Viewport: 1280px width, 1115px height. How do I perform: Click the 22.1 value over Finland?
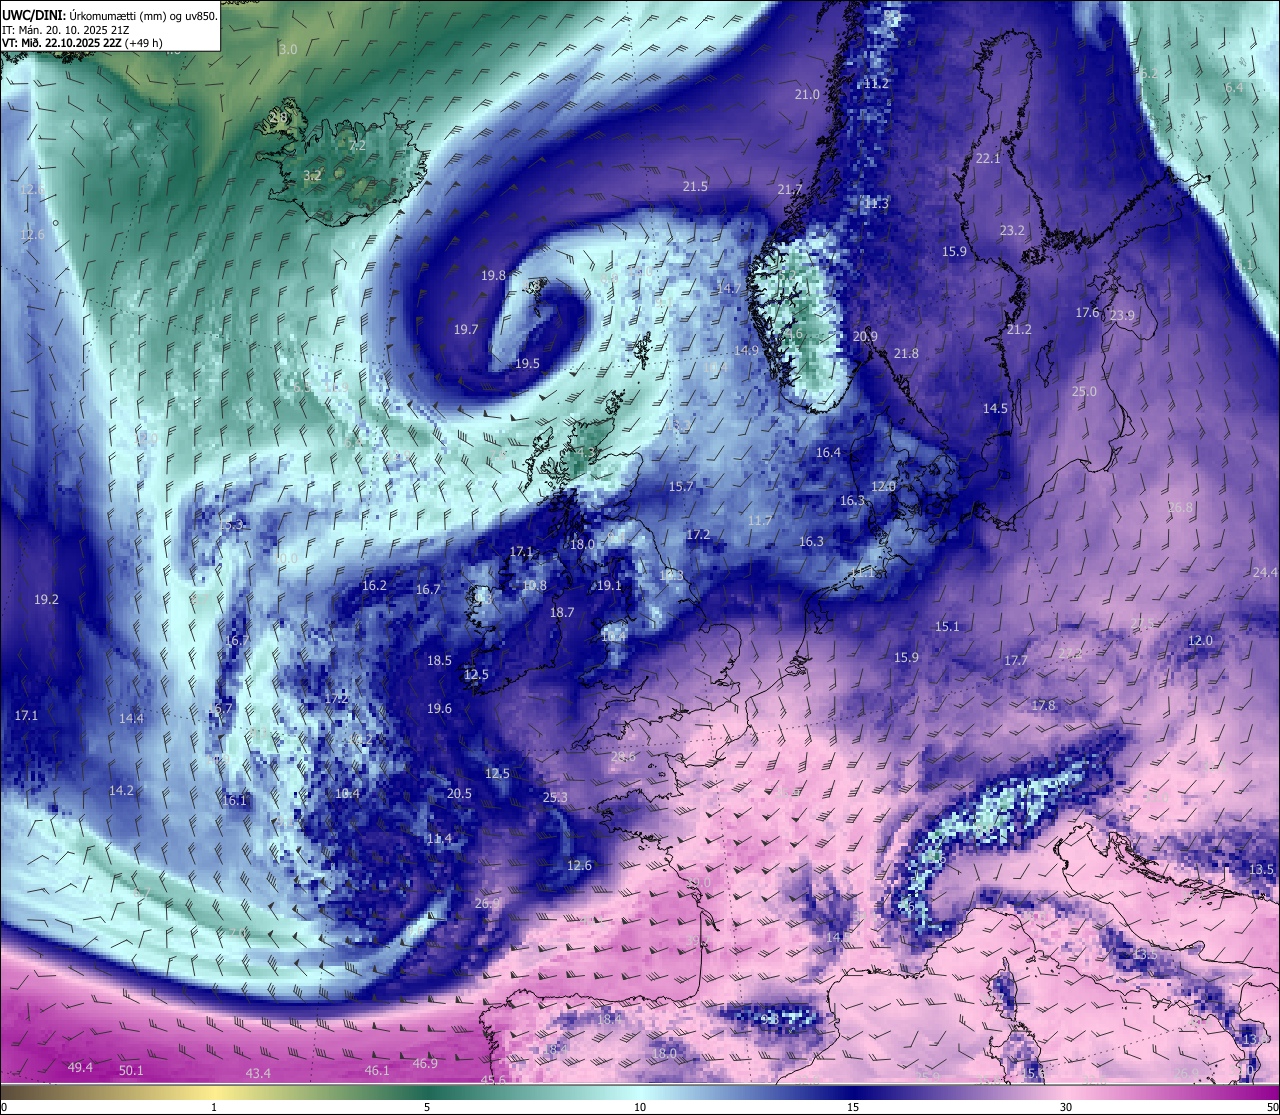(988, 158)
